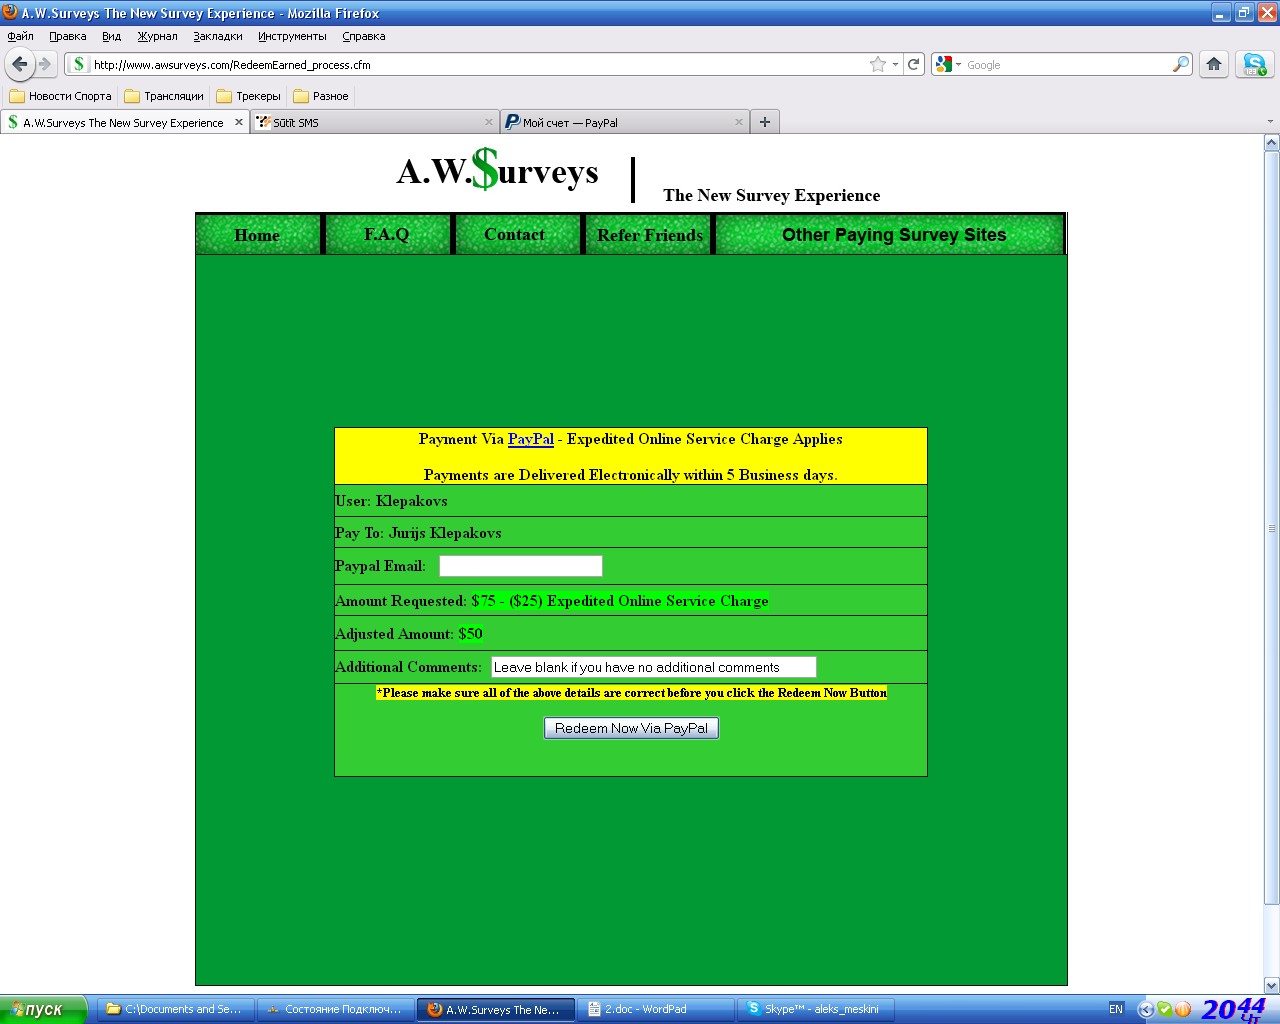Follow the PayPal hyperlink in the yellow banner
This screenshot has width=1280, height=1024.
click(x=531, y=439)
